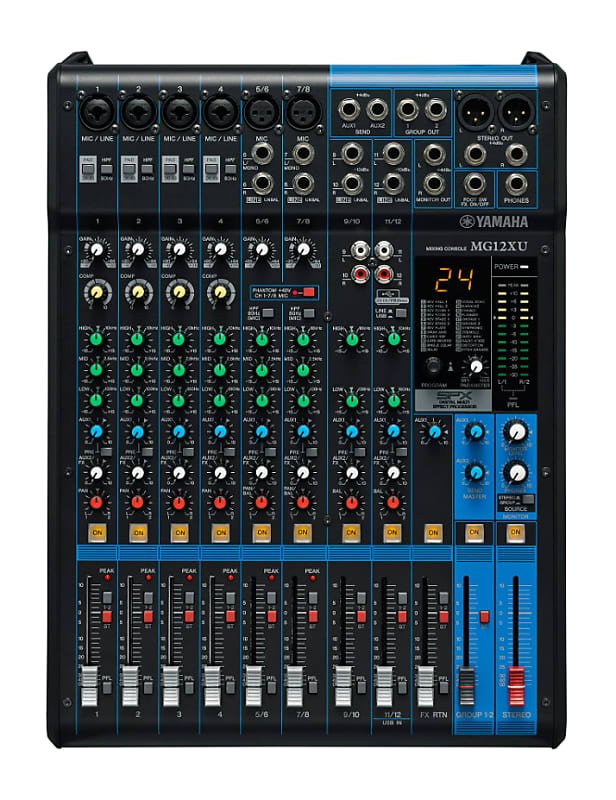
Task: Click the GROUP 1-2 fader
Action: (x=466, y=685)
